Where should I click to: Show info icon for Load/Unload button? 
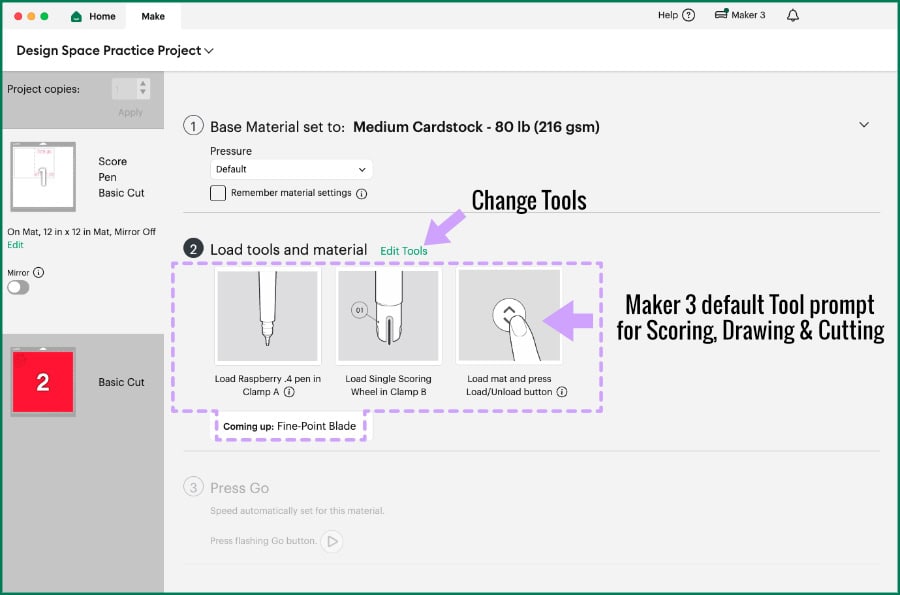coord(562,392)
